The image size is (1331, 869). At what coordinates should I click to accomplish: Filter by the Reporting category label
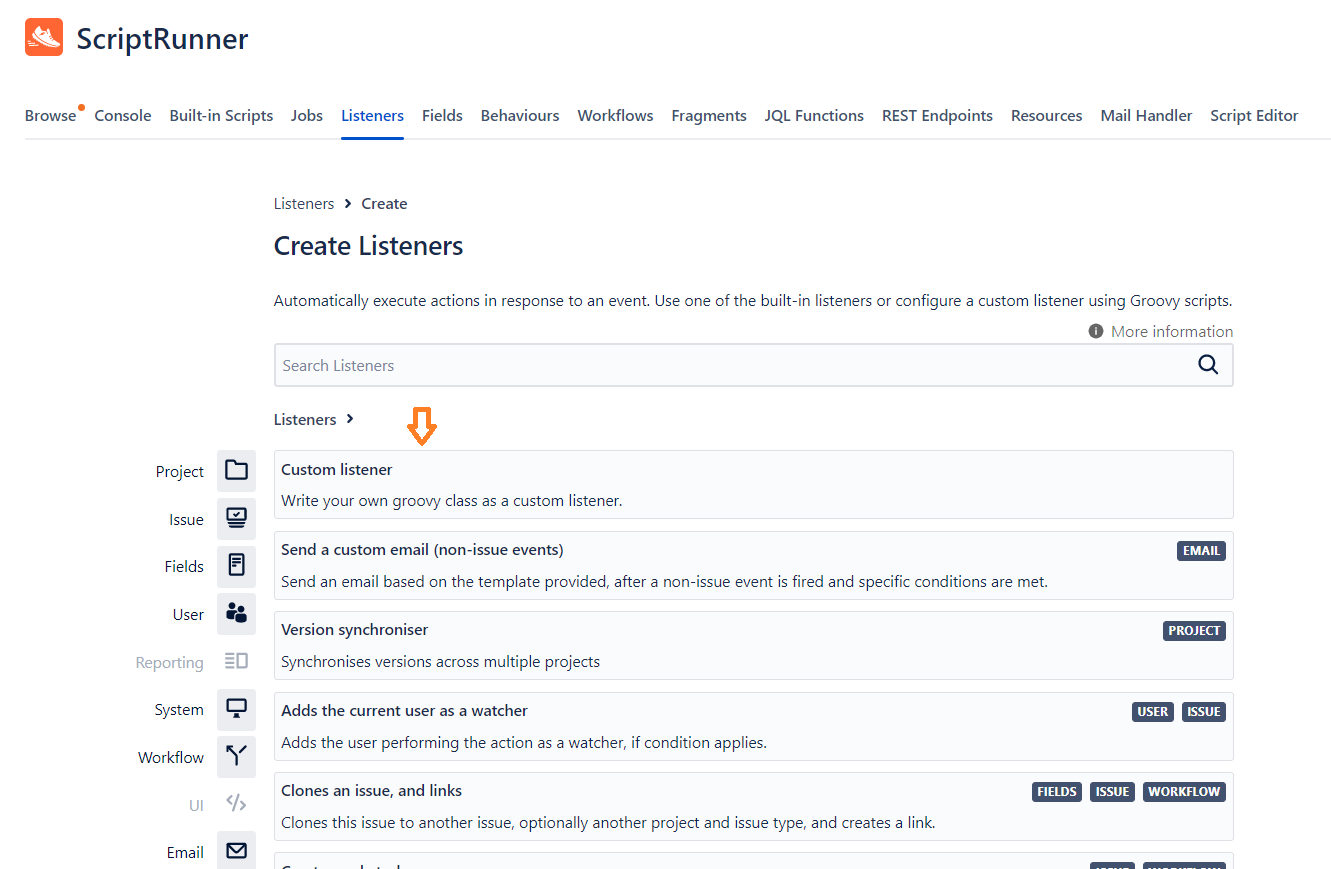pyautogui.click(x=169, y=663)
